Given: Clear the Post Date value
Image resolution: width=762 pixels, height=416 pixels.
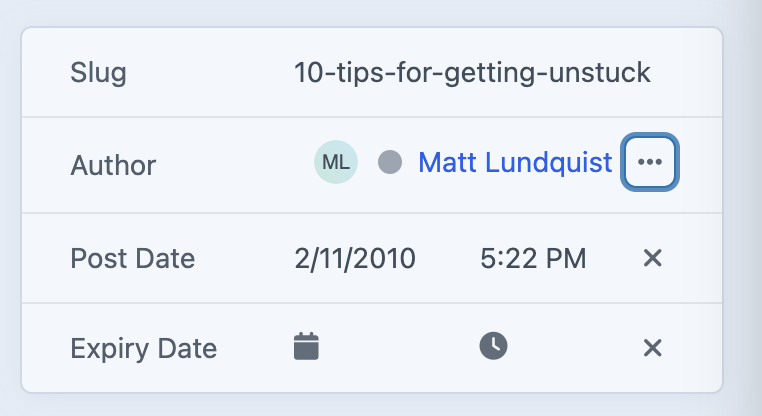Looking at the screenshot, I should (652, 258).
